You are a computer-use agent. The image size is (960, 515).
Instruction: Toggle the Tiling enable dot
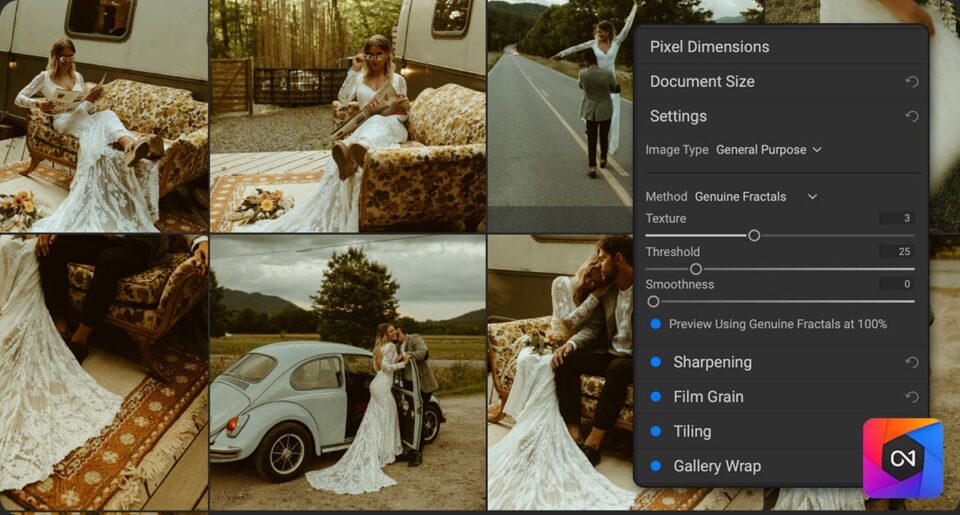pos(656,431)
